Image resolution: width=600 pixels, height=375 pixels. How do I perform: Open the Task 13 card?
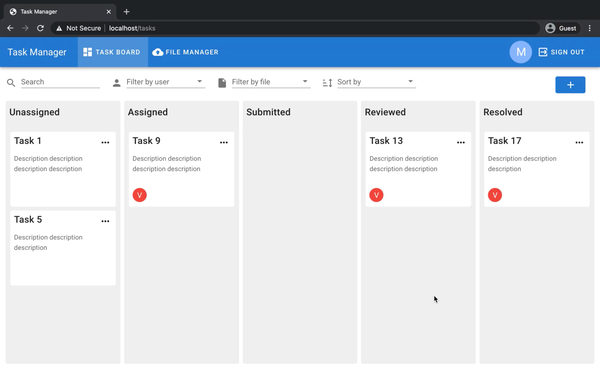pyautogui.click(x=418, y=169)
